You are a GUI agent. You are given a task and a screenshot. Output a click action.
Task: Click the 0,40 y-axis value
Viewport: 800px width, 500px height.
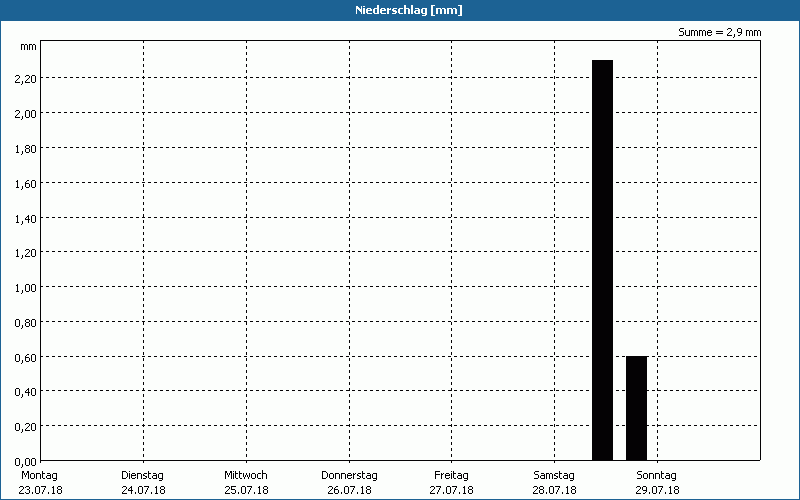26,392
